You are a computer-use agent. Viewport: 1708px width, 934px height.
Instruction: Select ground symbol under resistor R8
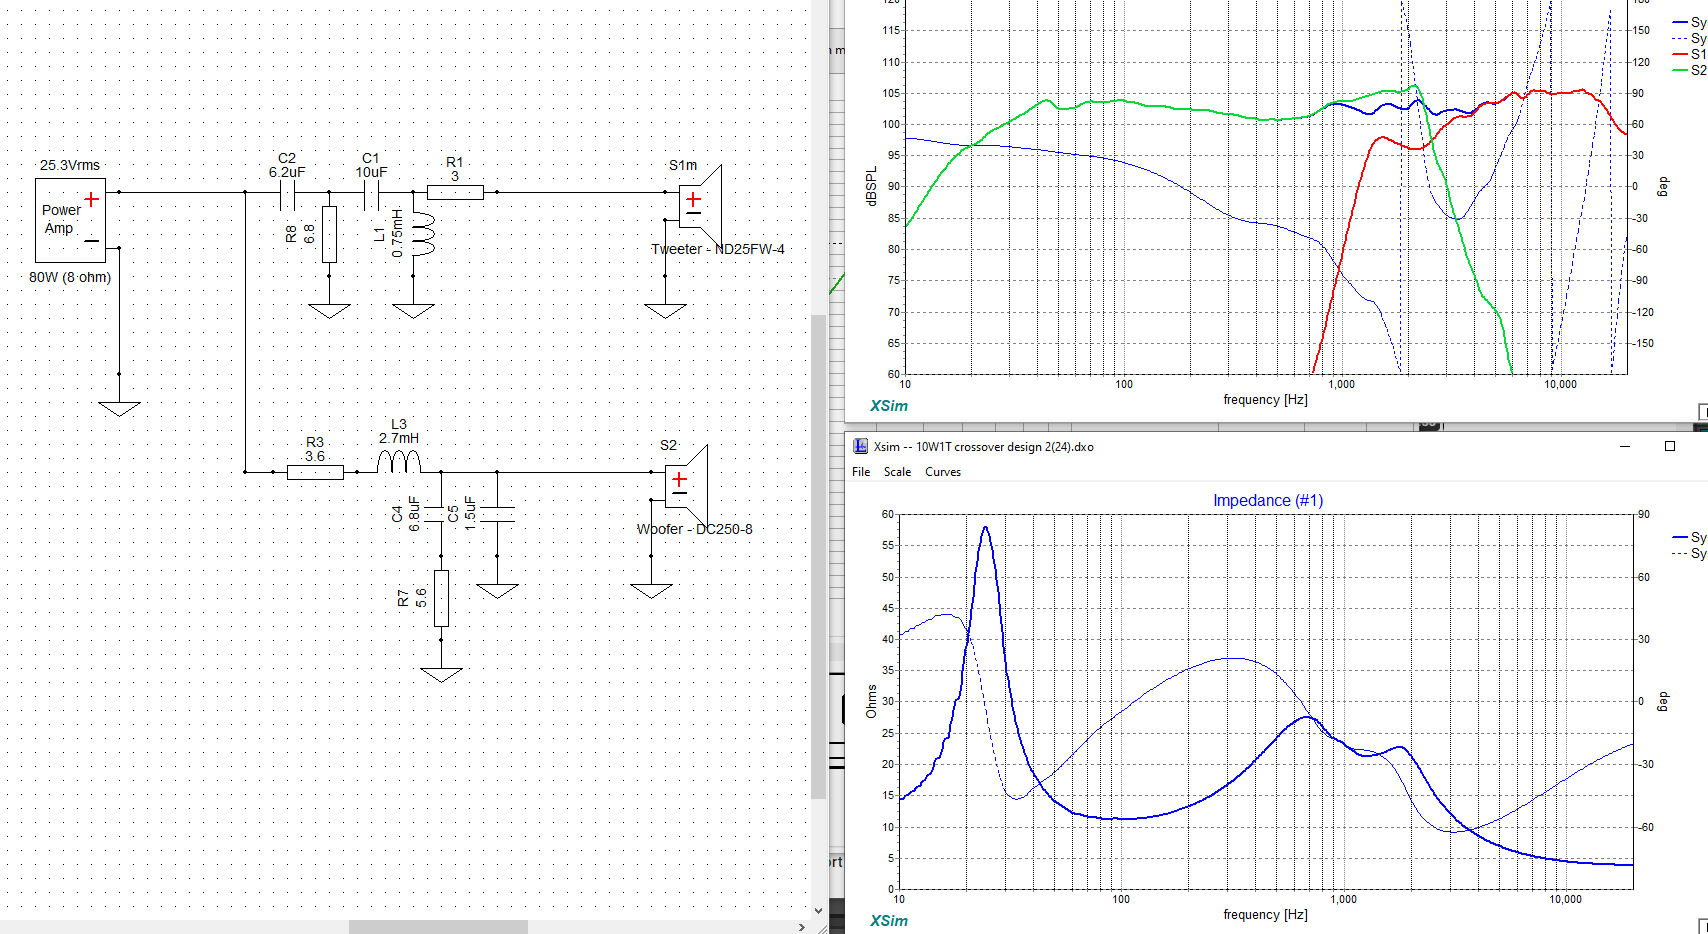329,311
